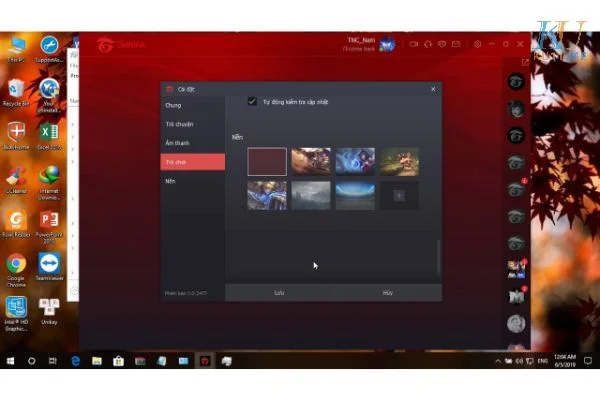Click the ENG language indicator
600x400 pixels.
click(542, 361)
